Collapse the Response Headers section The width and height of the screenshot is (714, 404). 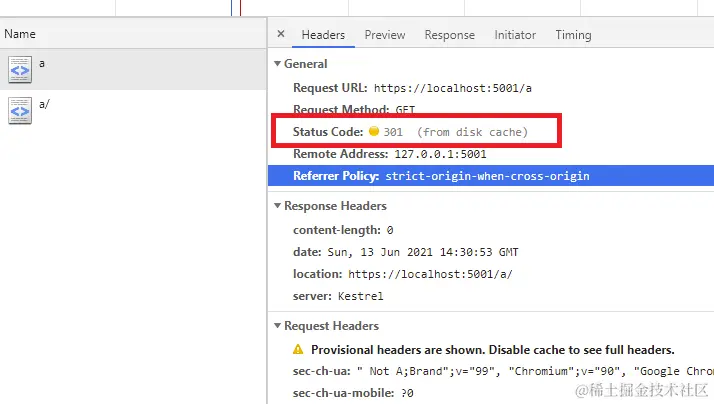[x=277, y=206]
